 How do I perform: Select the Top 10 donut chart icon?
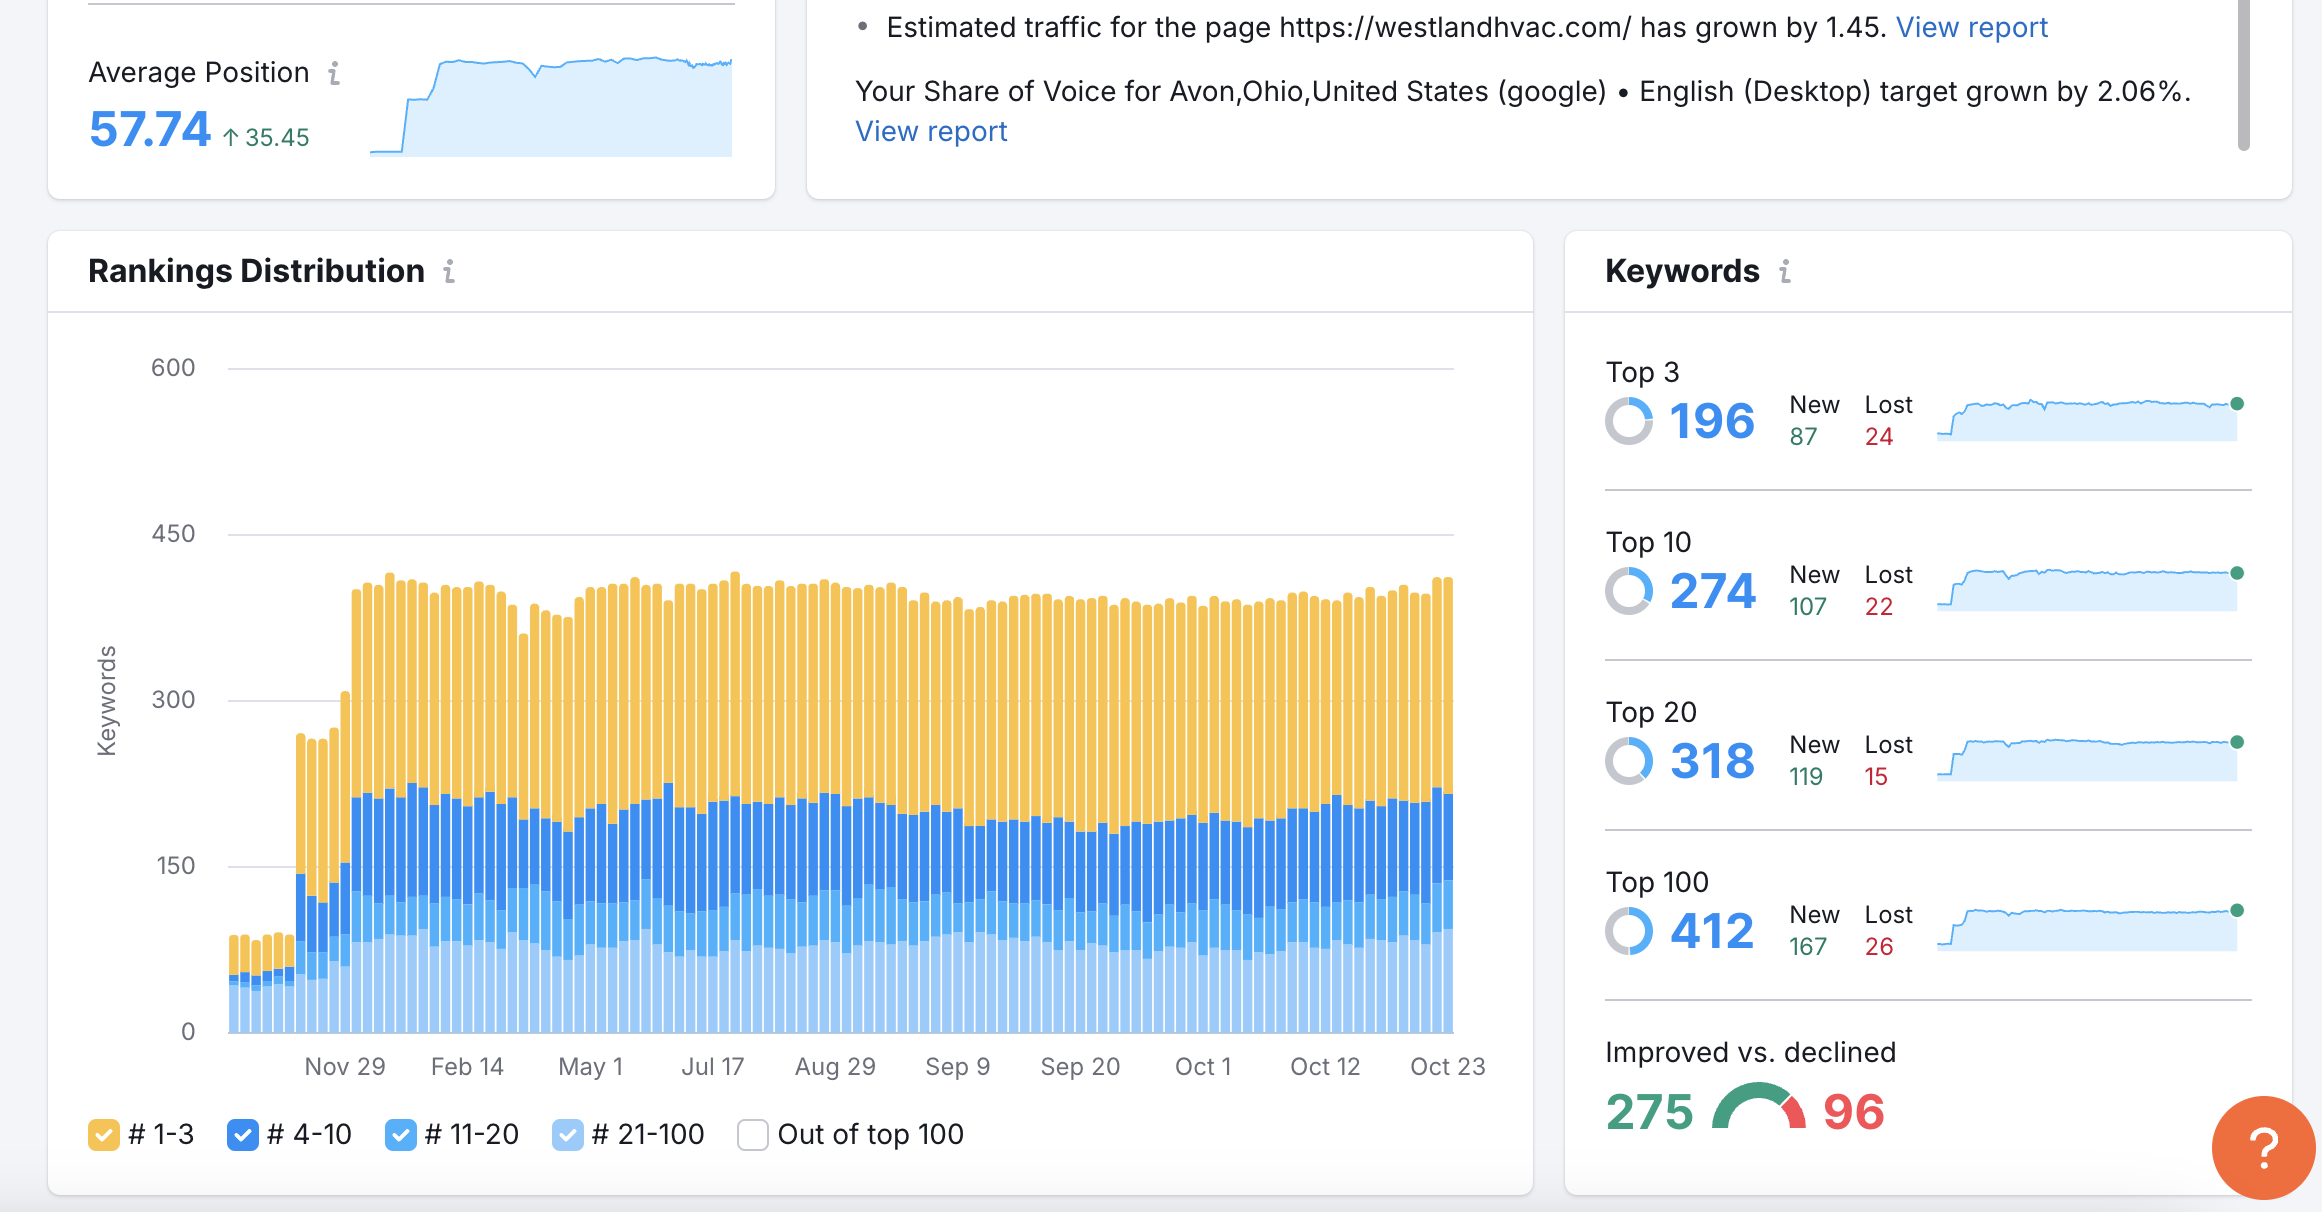(1629, 591)
